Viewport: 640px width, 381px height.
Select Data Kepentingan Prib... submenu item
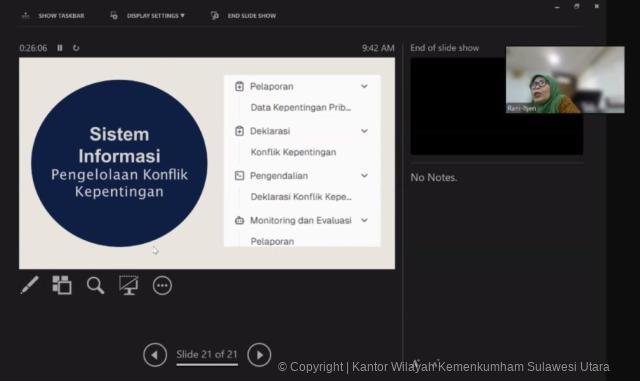301,107
